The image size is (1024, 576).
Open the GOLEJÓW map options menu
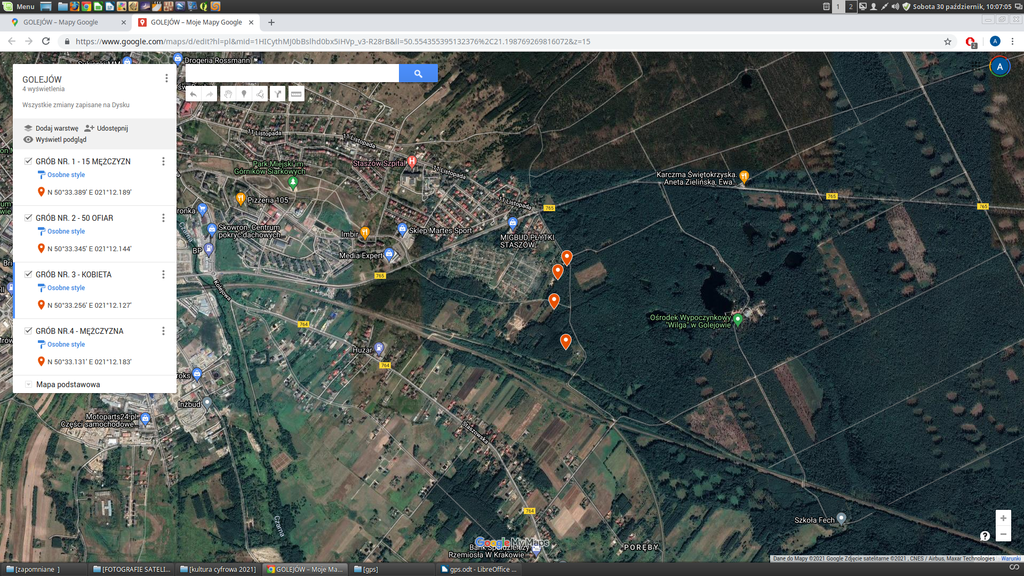pos(166,78)
